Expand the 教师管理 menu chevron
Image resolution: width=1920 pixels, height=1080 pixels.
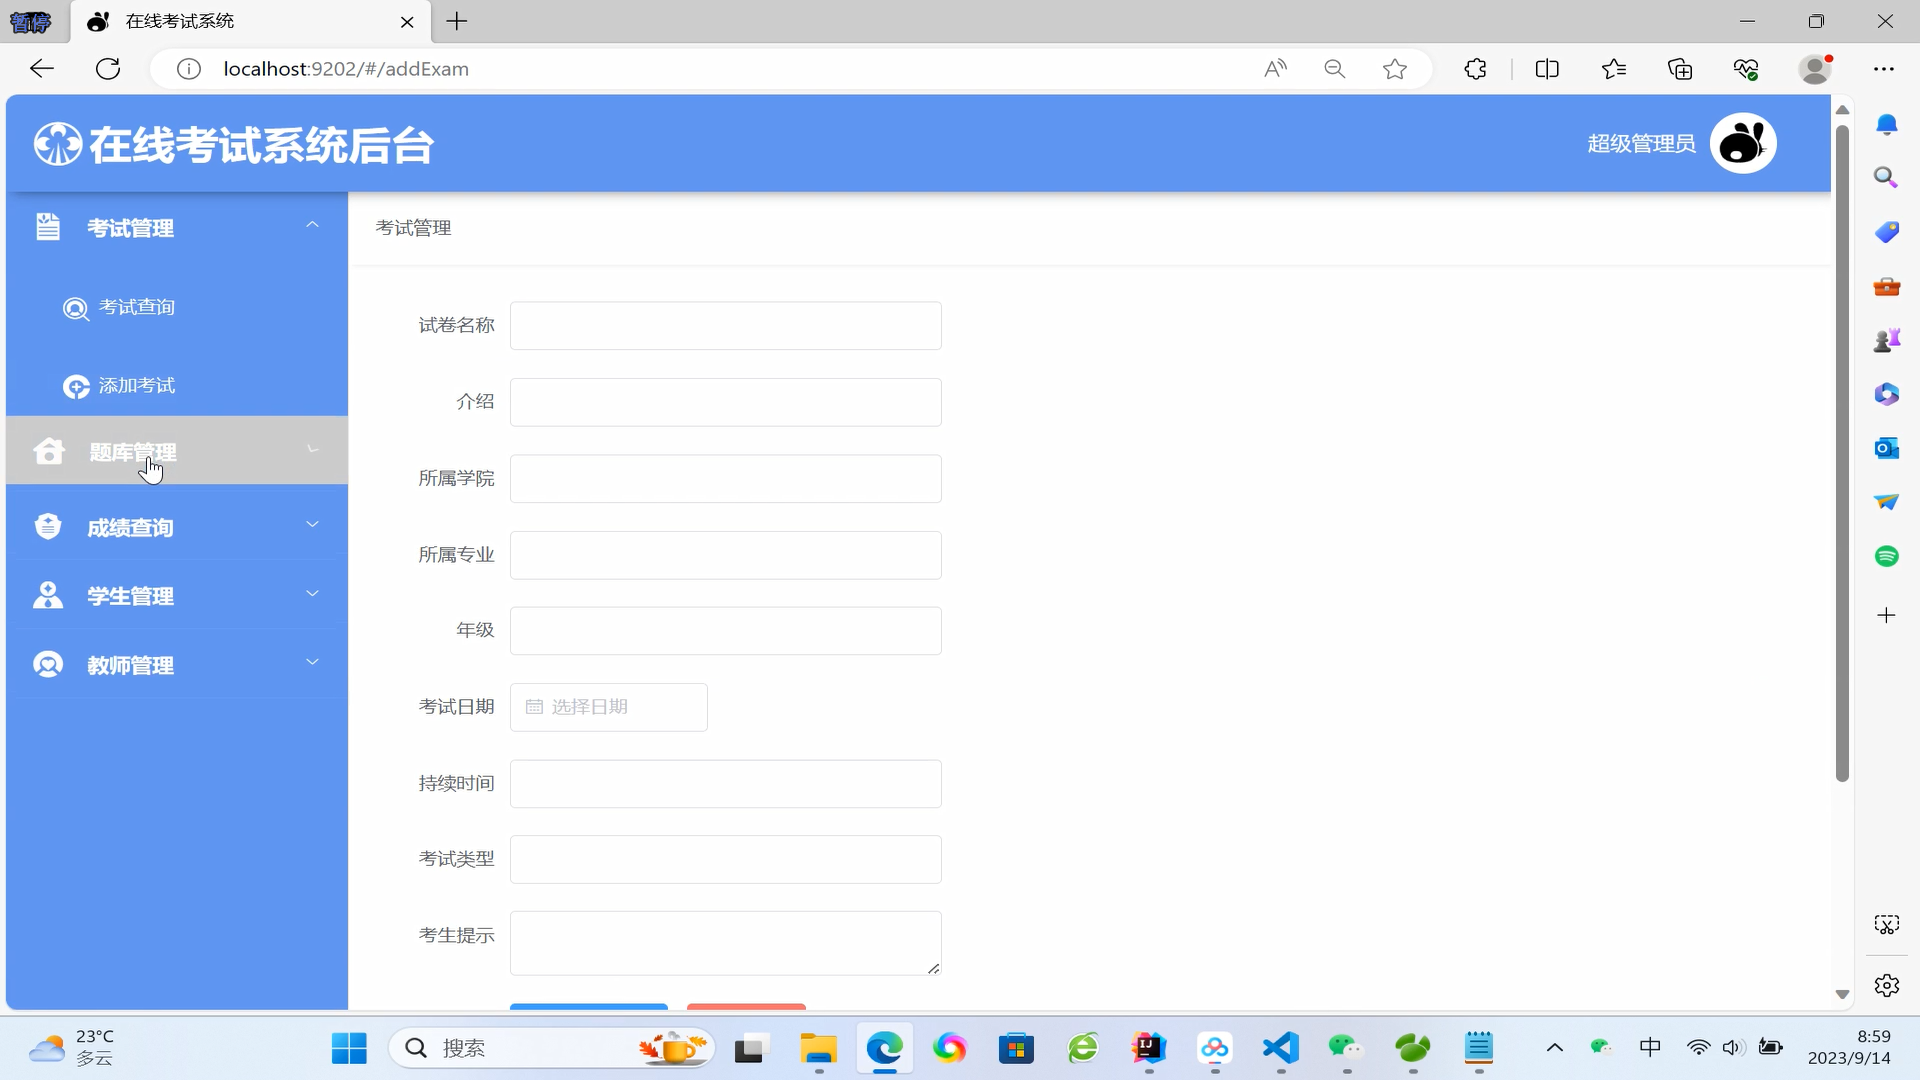312,662
